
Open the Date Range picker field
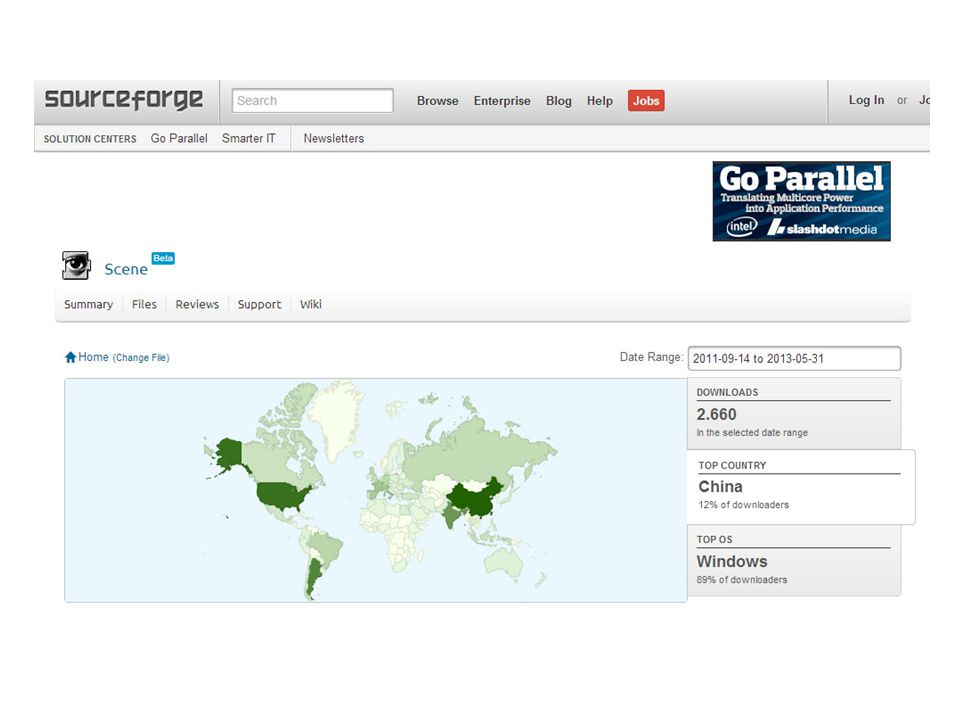pyautogui.click(x=794, y=359)
